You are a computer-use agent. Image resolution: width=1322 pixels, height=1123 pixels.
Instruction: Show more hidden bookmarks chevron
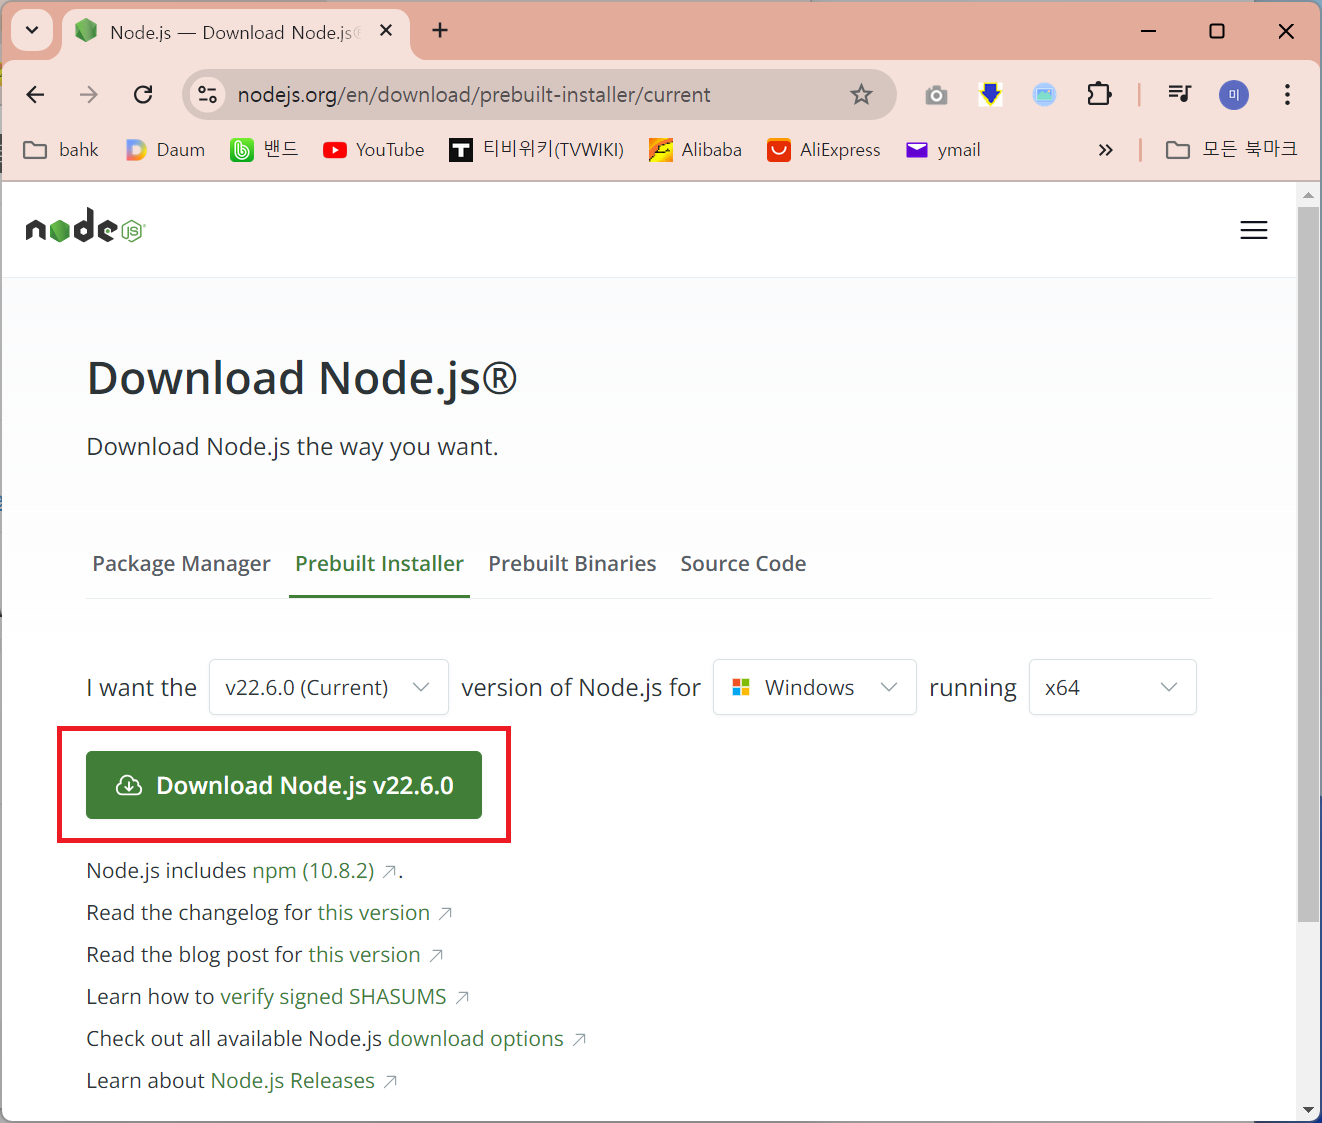[1105, 150]
